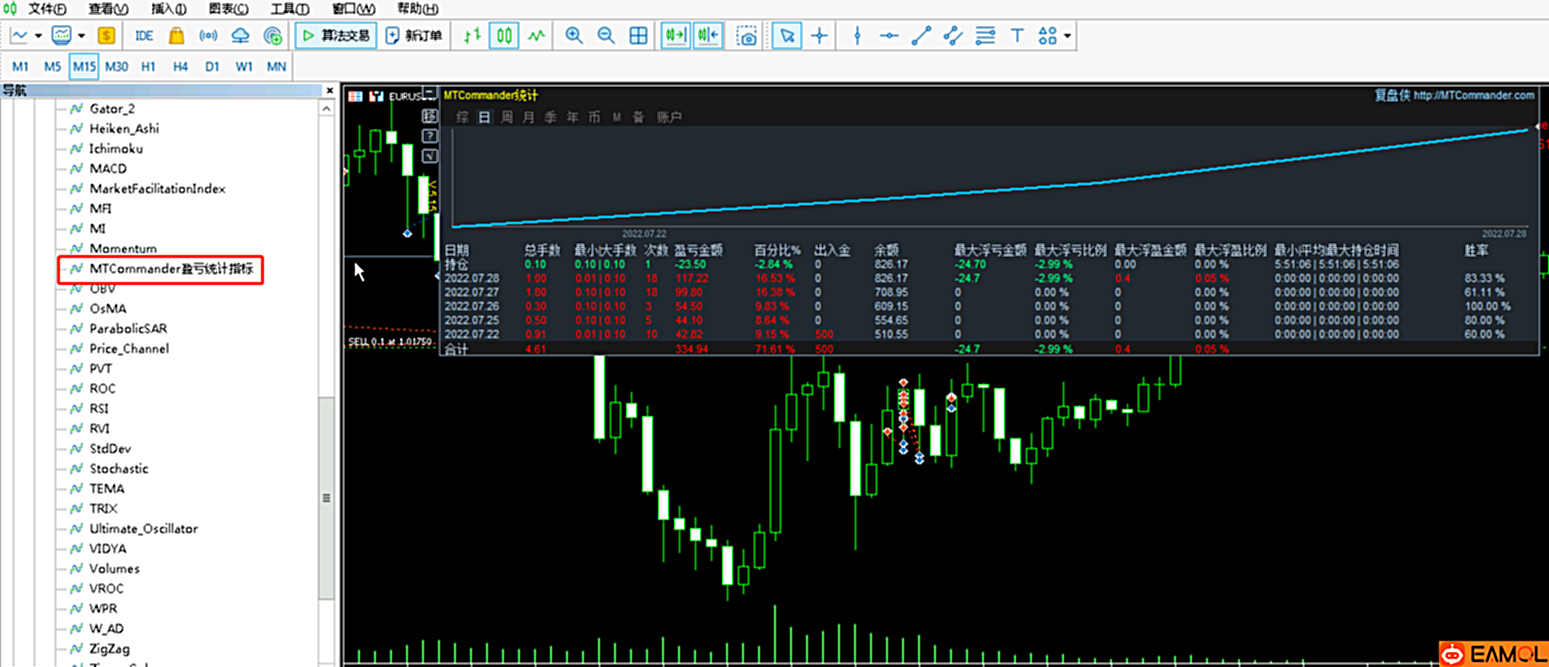Switch chart to bar chart mode
Image resolution: width=1549 pixels, height=667 pixels.
[x=473, y=36]
